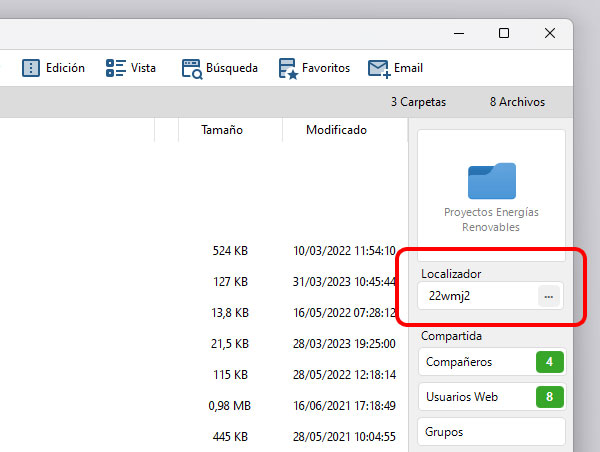Select the 0,98 MB size cell
Screen dimensions: 600x452
[x=230, y=405]
